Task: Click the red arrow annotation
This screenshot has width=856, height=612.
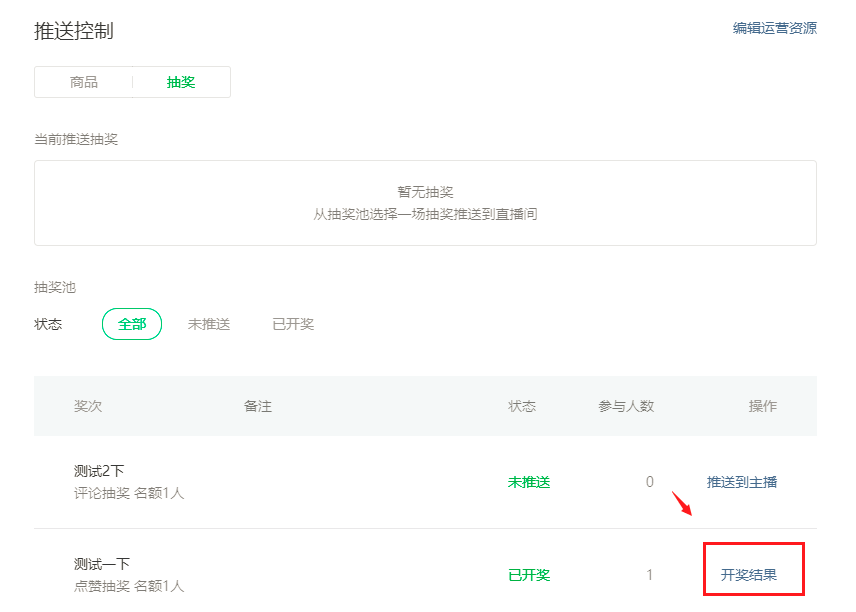Action: coord(681,502)
